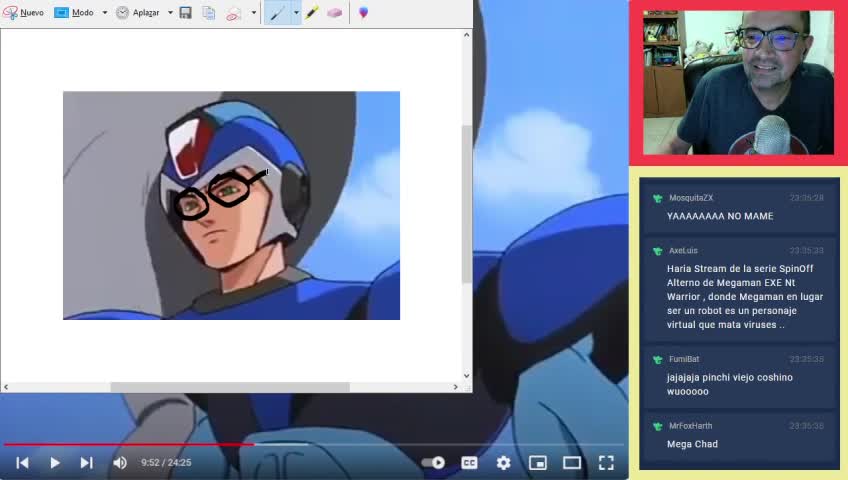
Task: Click the vertical scrollbar thumb in Snipping Tool
Action: tap(467, 204)
